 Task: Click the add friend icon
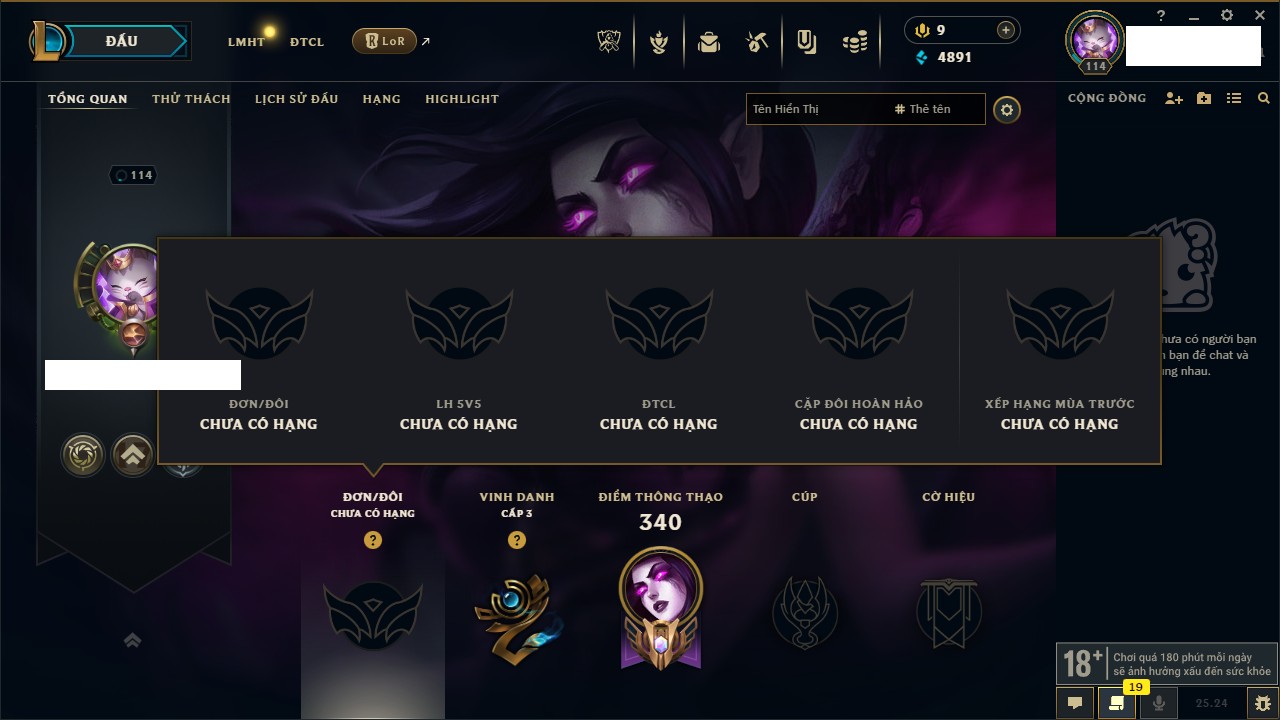click(x=1174, y=98)
